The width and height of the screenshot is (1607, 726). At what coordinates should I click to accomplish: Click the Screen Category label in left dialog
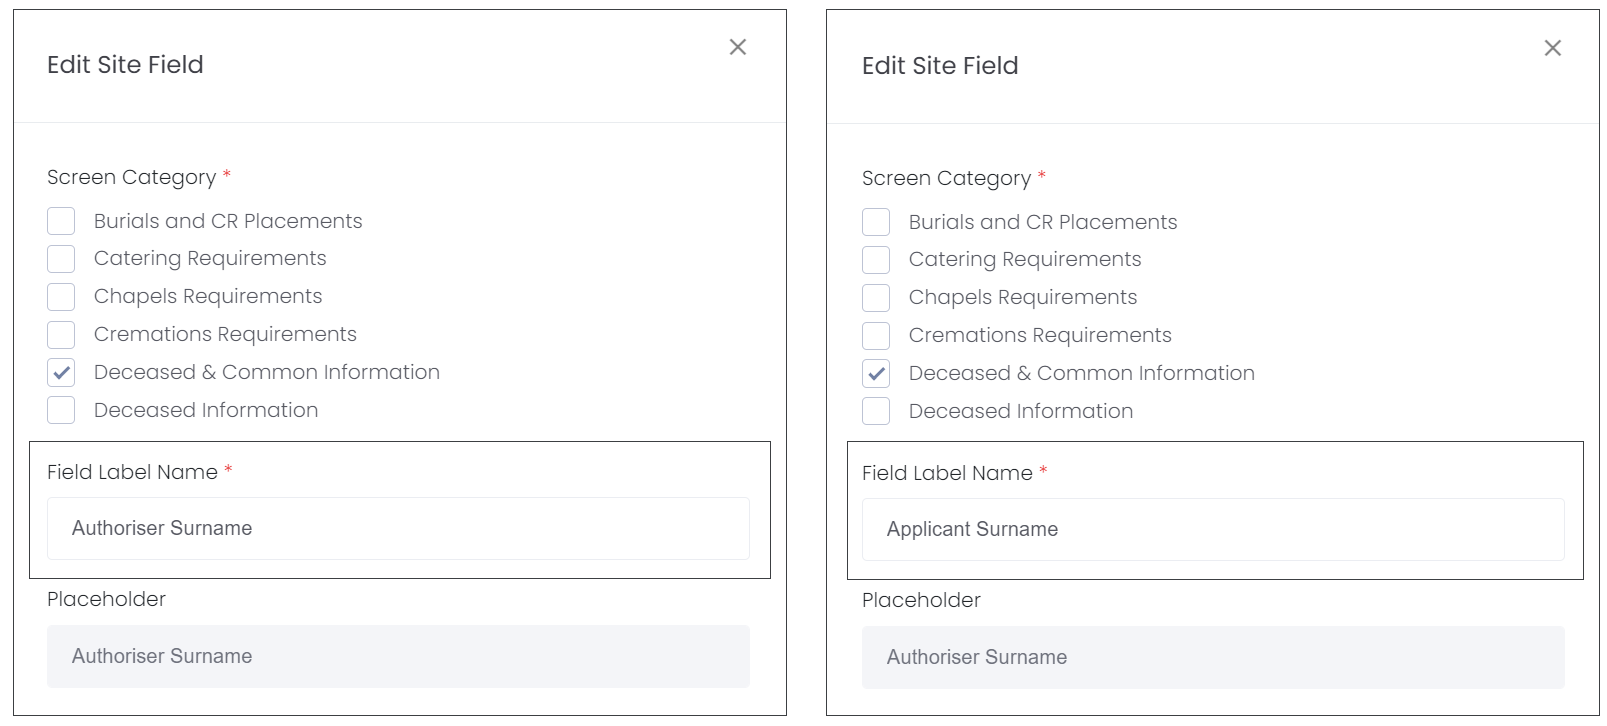coord(131,177)
